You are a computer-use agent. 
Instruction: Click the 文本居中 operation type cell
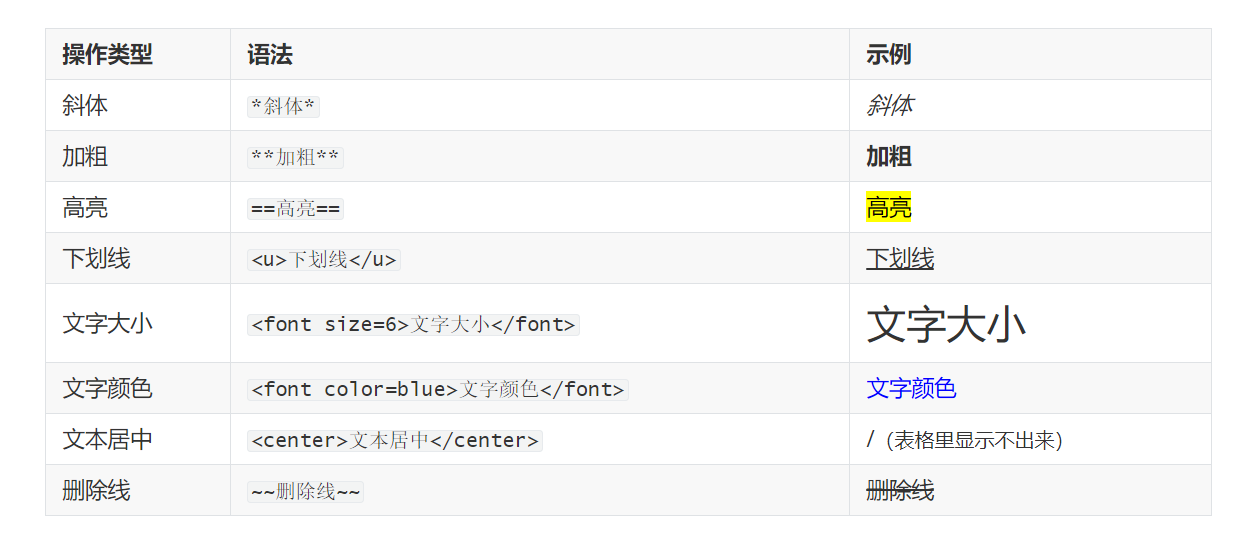click(107, 440)
